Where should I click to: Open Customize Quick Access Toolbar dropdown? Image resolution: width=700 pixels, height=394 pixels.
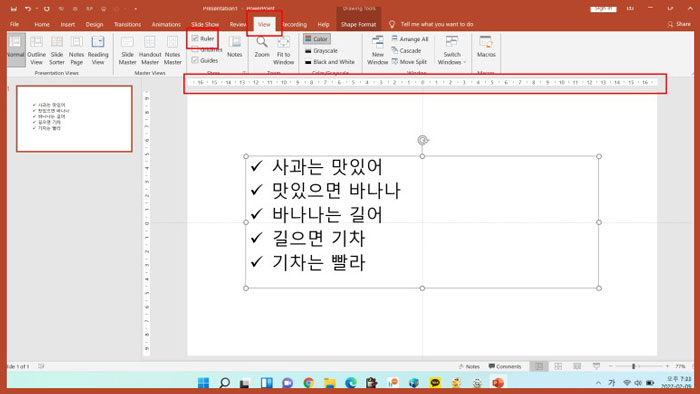click(x=135, y=8)
